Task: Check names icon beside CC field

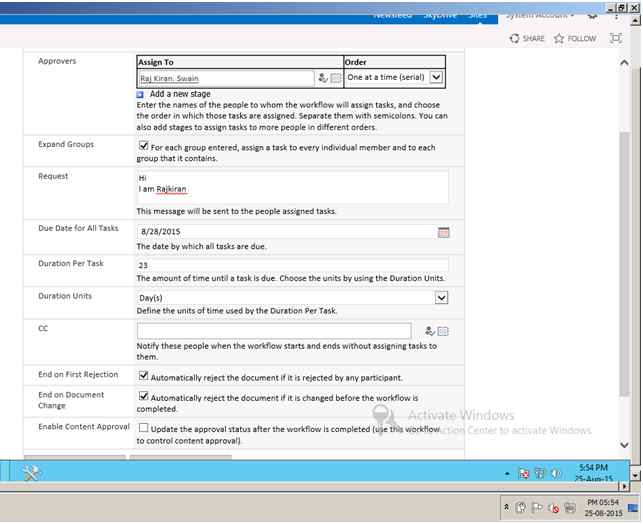Action: [x=429, y=331]
